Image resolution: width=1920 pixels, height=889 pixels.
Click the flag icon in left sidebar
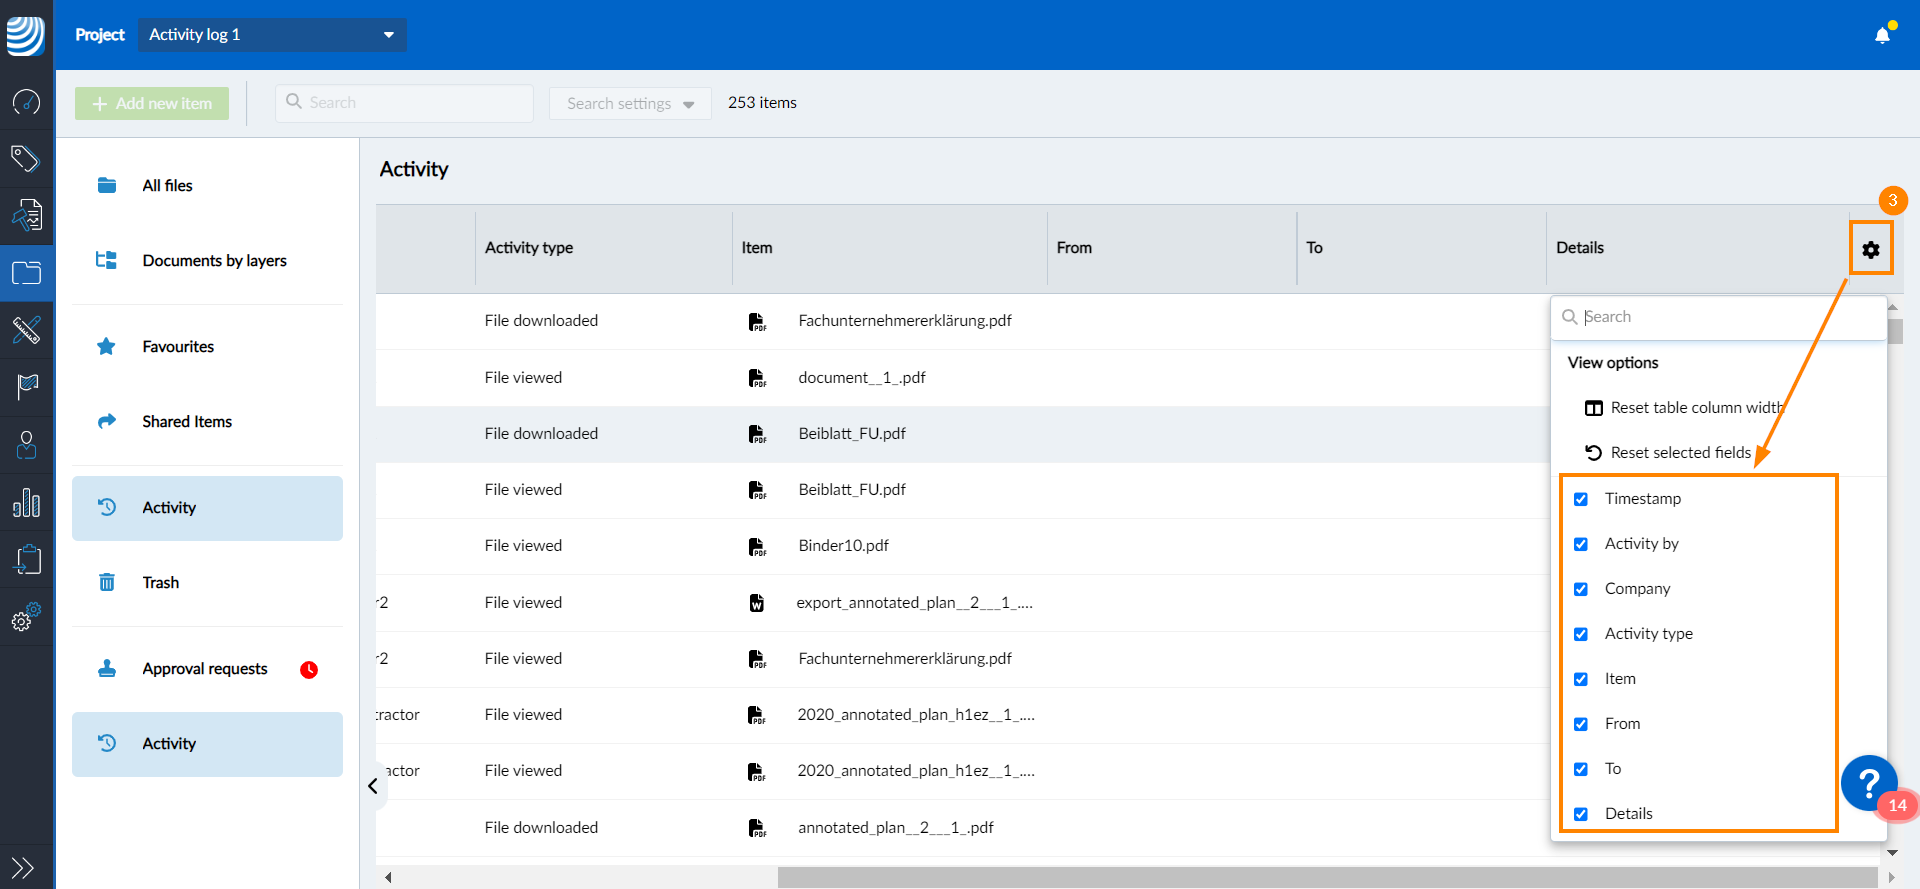coord(26,386)
